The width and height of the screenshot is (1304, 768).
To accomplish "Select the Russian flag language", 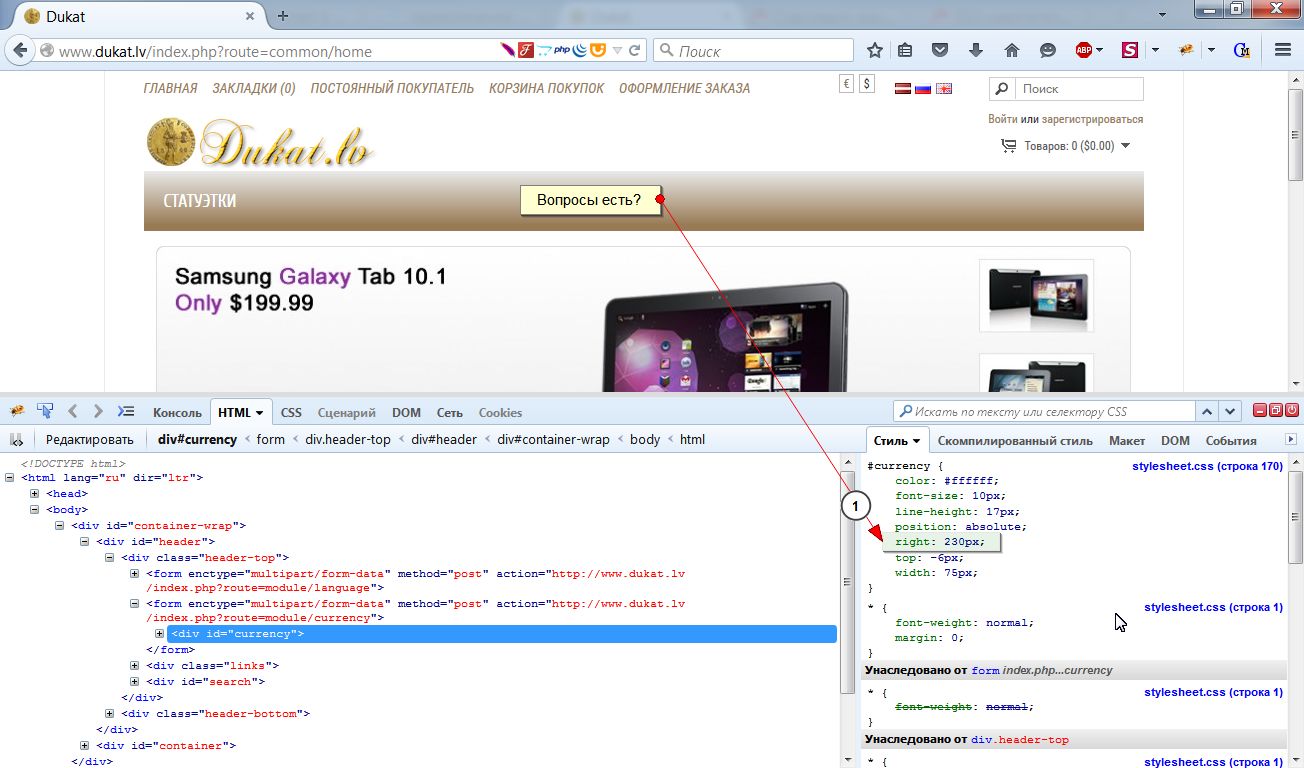I will [x=923, y=89].
